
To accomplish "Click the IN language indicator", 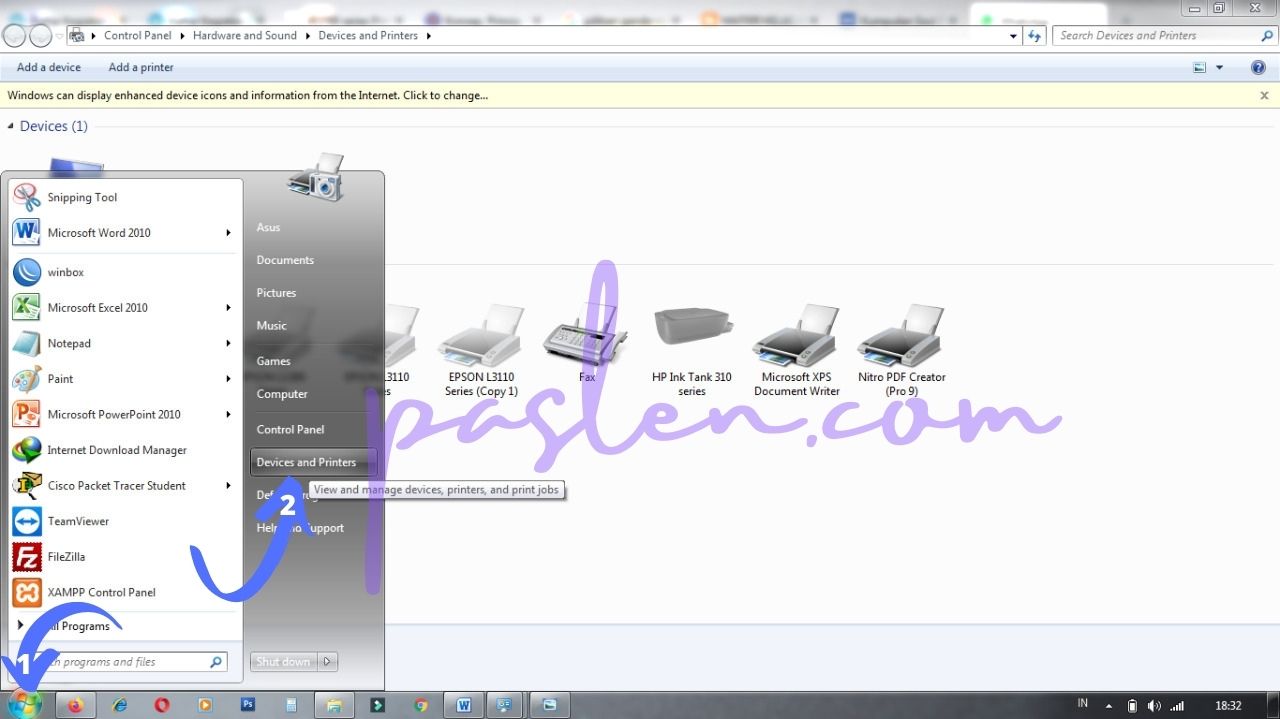I will click(1082, 704).
